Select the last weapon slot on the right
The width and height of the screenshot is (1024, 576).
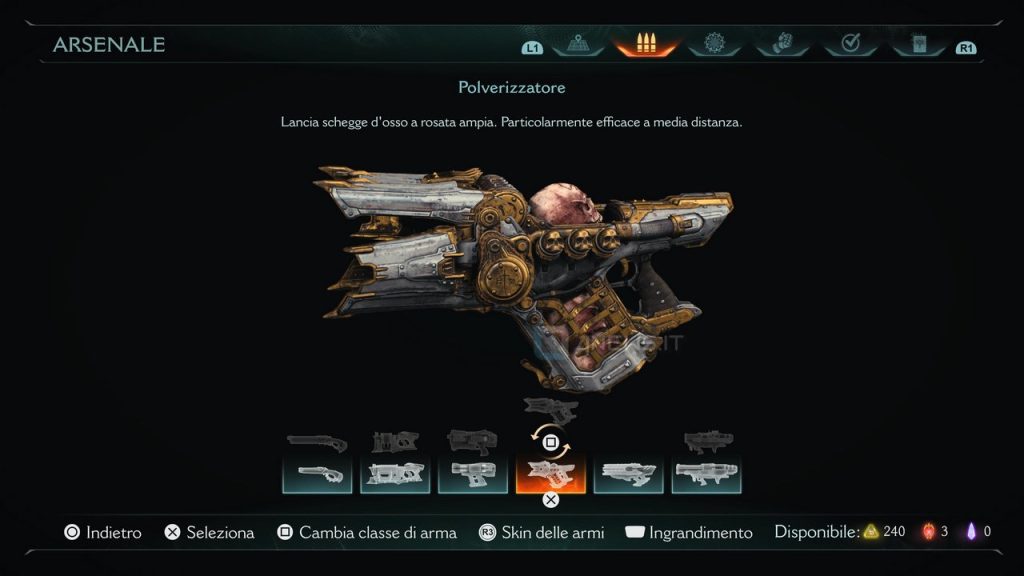pos(706,473)
